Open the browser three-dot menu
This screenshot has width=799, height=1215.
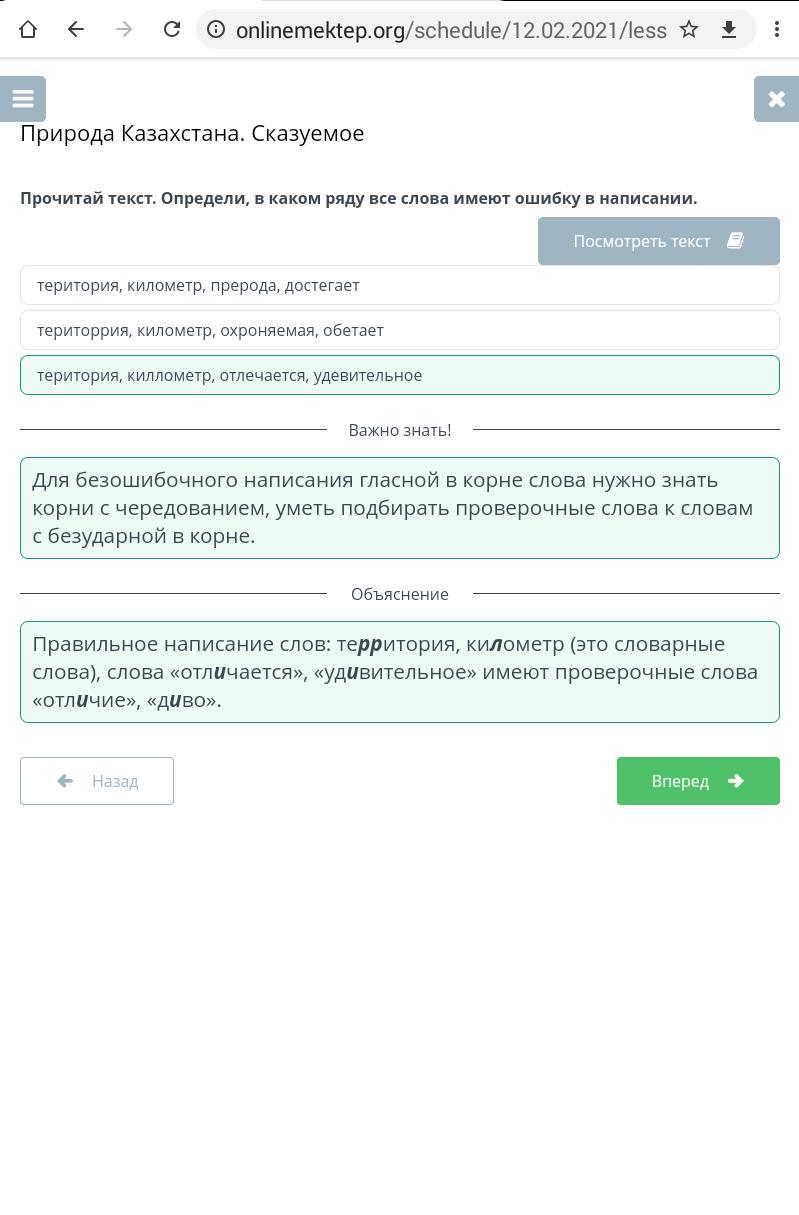point(777,29)
